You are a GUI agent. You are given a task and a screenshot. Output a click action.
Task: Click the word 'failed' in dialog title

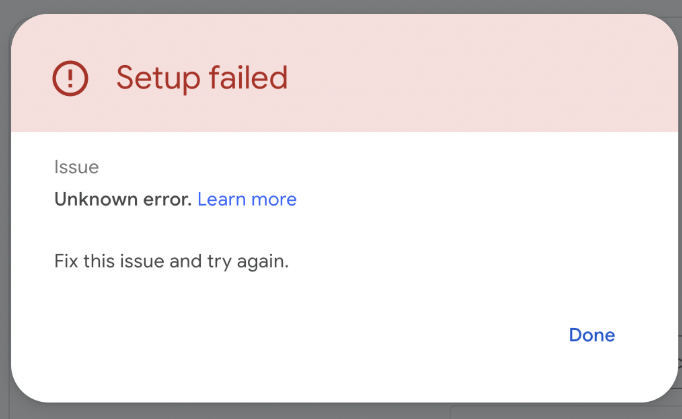coord(248,77)
